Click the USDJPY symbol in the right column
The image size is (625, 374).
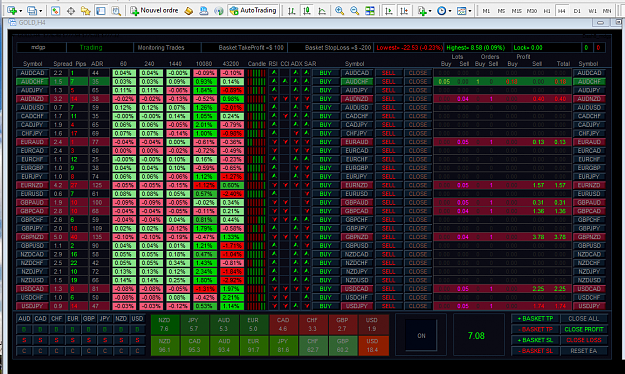(x=589, y=306)
